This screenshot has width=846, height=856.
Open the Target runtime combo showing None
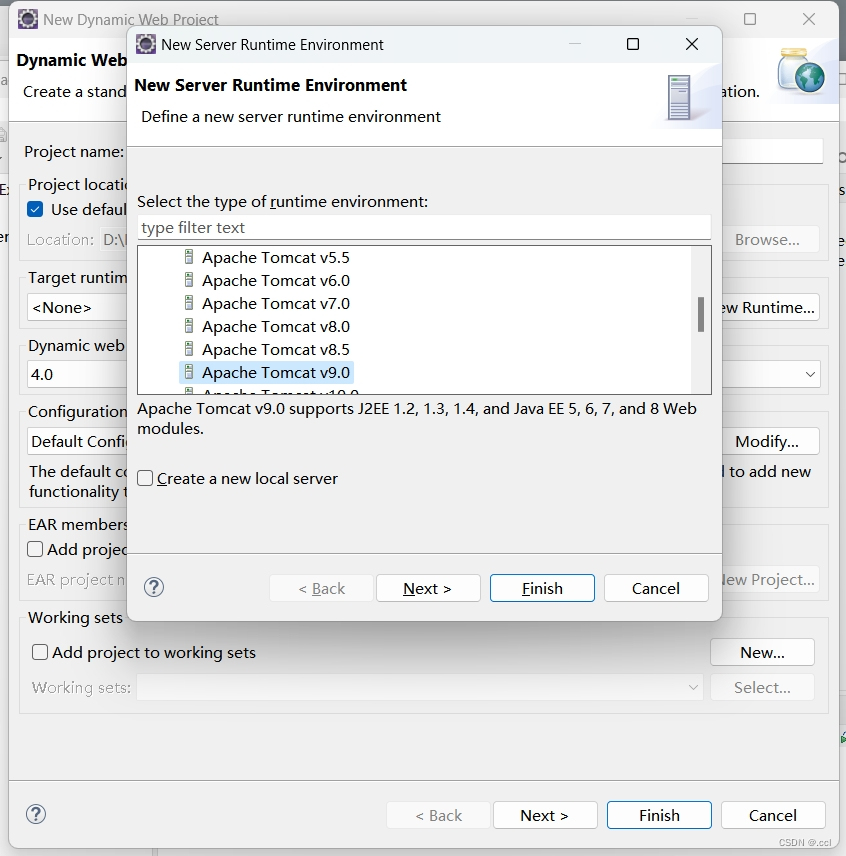[x=77, y=307]
